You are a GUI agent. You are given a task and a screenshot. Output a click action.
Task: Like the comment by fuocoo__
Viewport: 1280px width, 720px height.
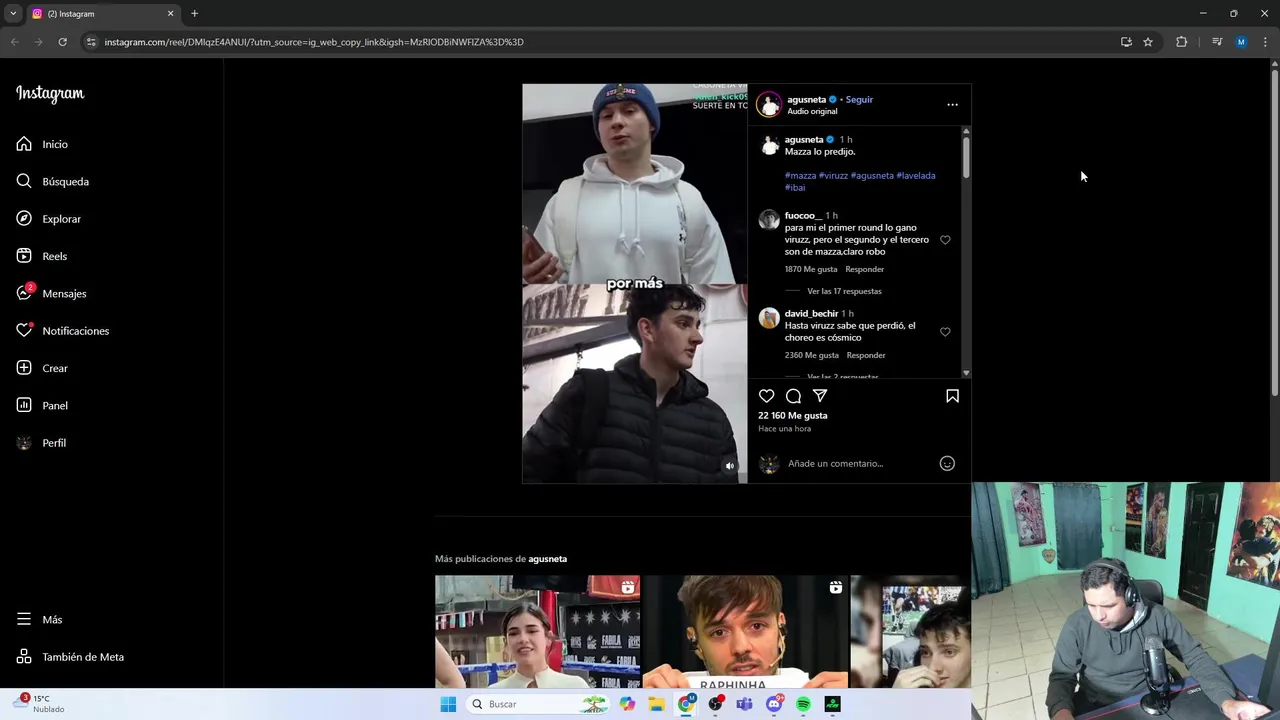click(945, 240)
